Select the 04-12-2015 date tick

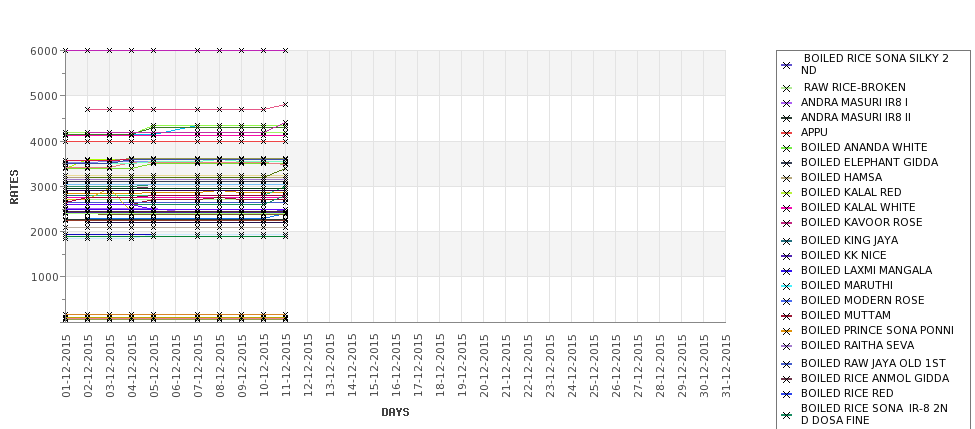click(x=132, y=366)
